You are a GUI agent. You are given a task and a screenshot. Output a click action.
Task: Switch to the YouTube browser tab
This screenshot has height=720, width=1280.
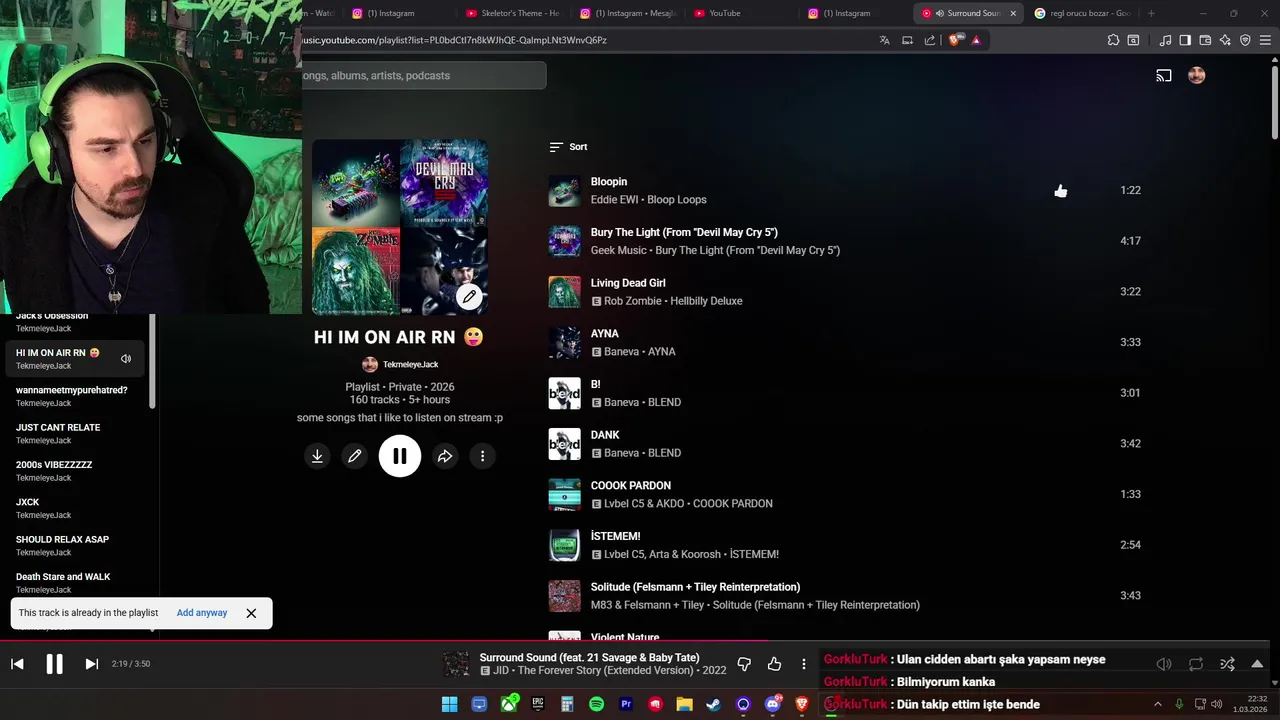click(x=740, y=13)
